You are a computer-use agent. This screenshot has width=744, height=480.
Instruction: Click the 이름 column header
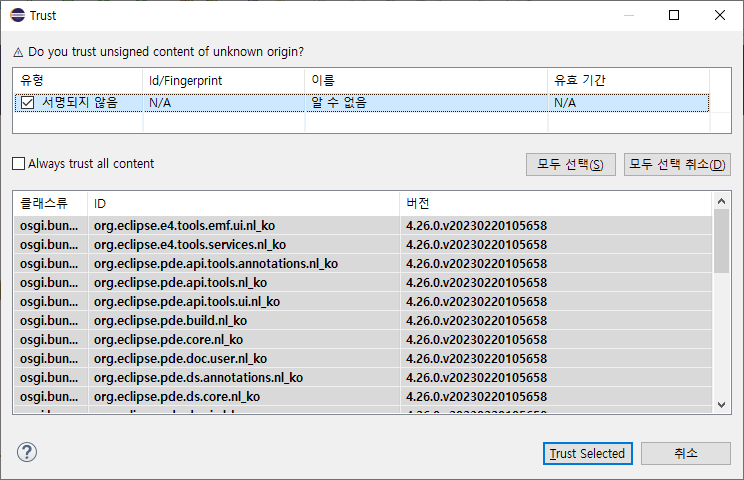click(426, 81)
